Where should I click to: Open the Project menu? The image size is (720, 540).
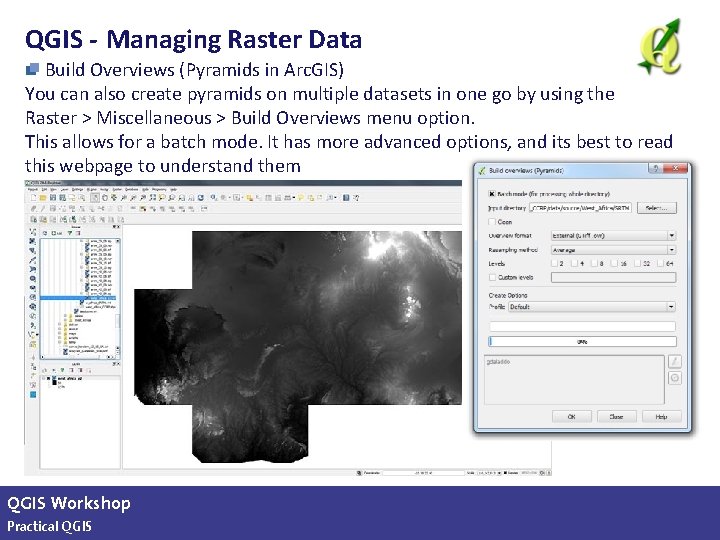click(33, 189)
